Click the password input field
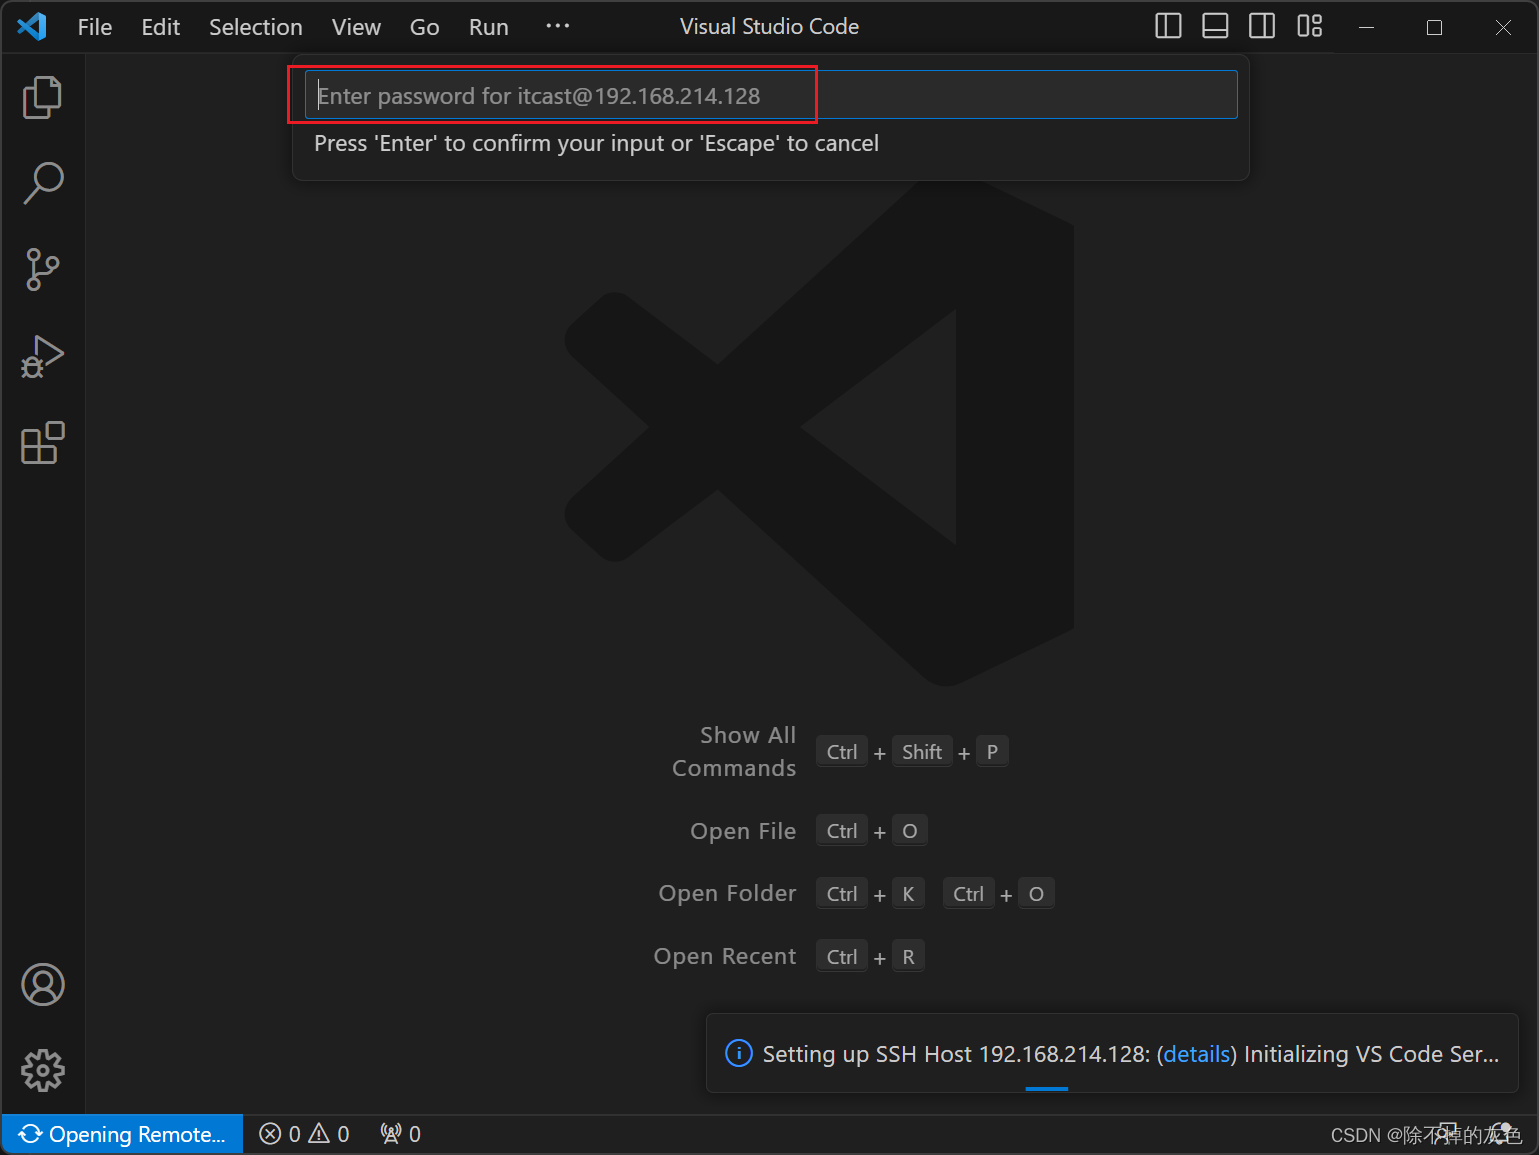This screenshot has height=1155, width=1539. [770, 94]
